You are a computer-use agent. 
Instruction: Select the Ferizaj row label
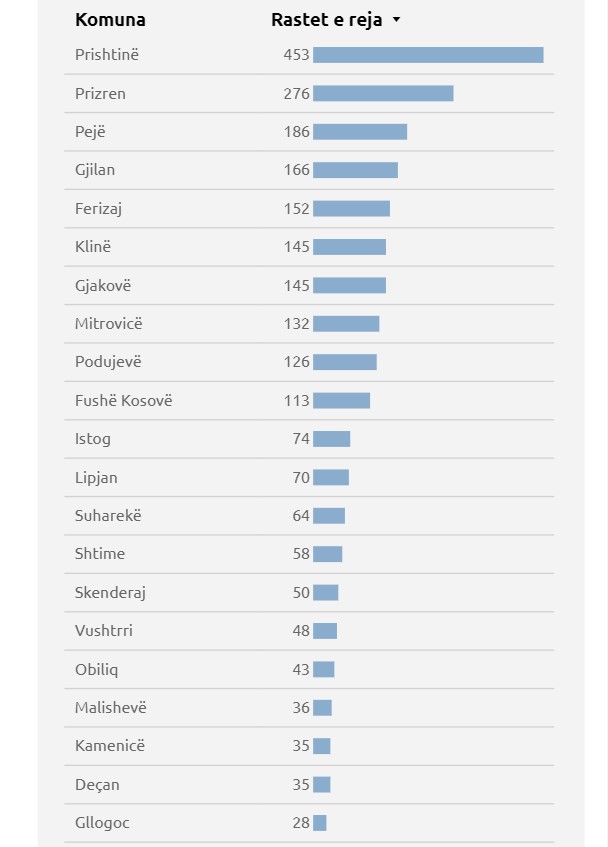coord(98,209)
